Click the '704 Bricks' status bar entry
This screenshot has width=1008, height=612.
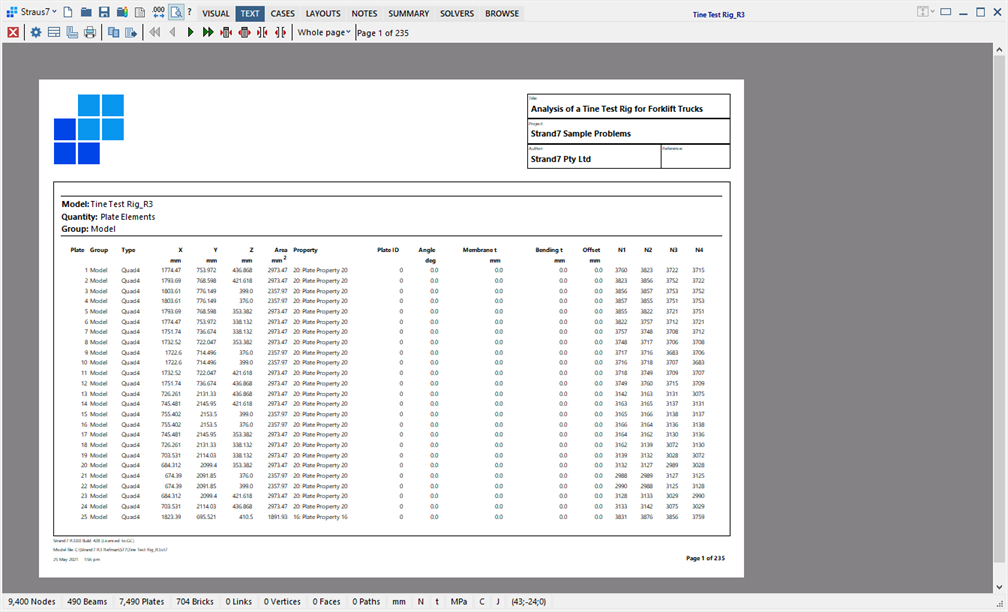(195, 602)
